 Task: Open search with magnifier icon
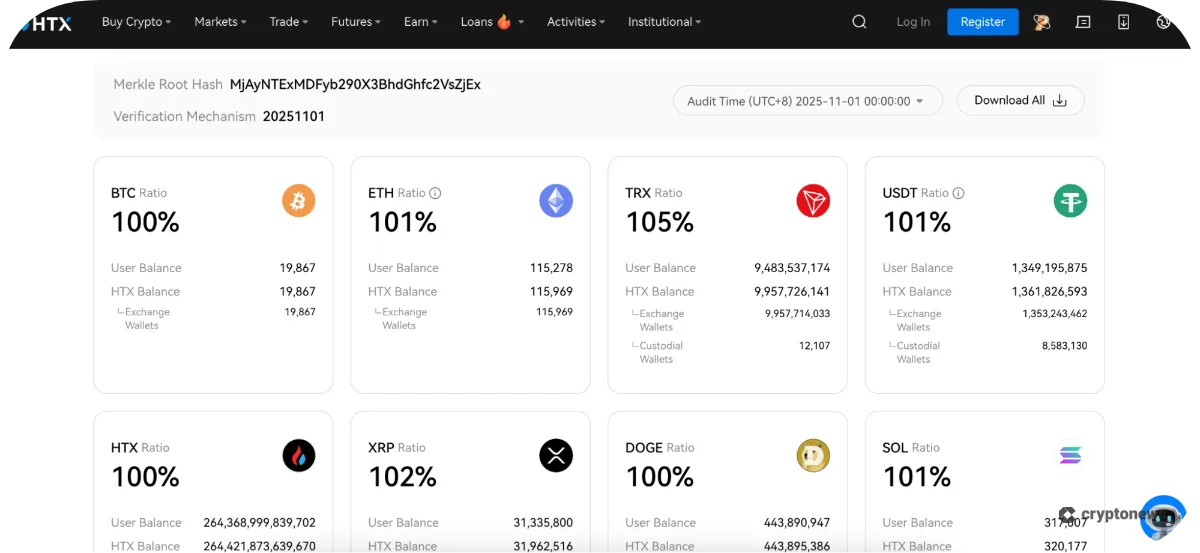(x=859, y=22)
